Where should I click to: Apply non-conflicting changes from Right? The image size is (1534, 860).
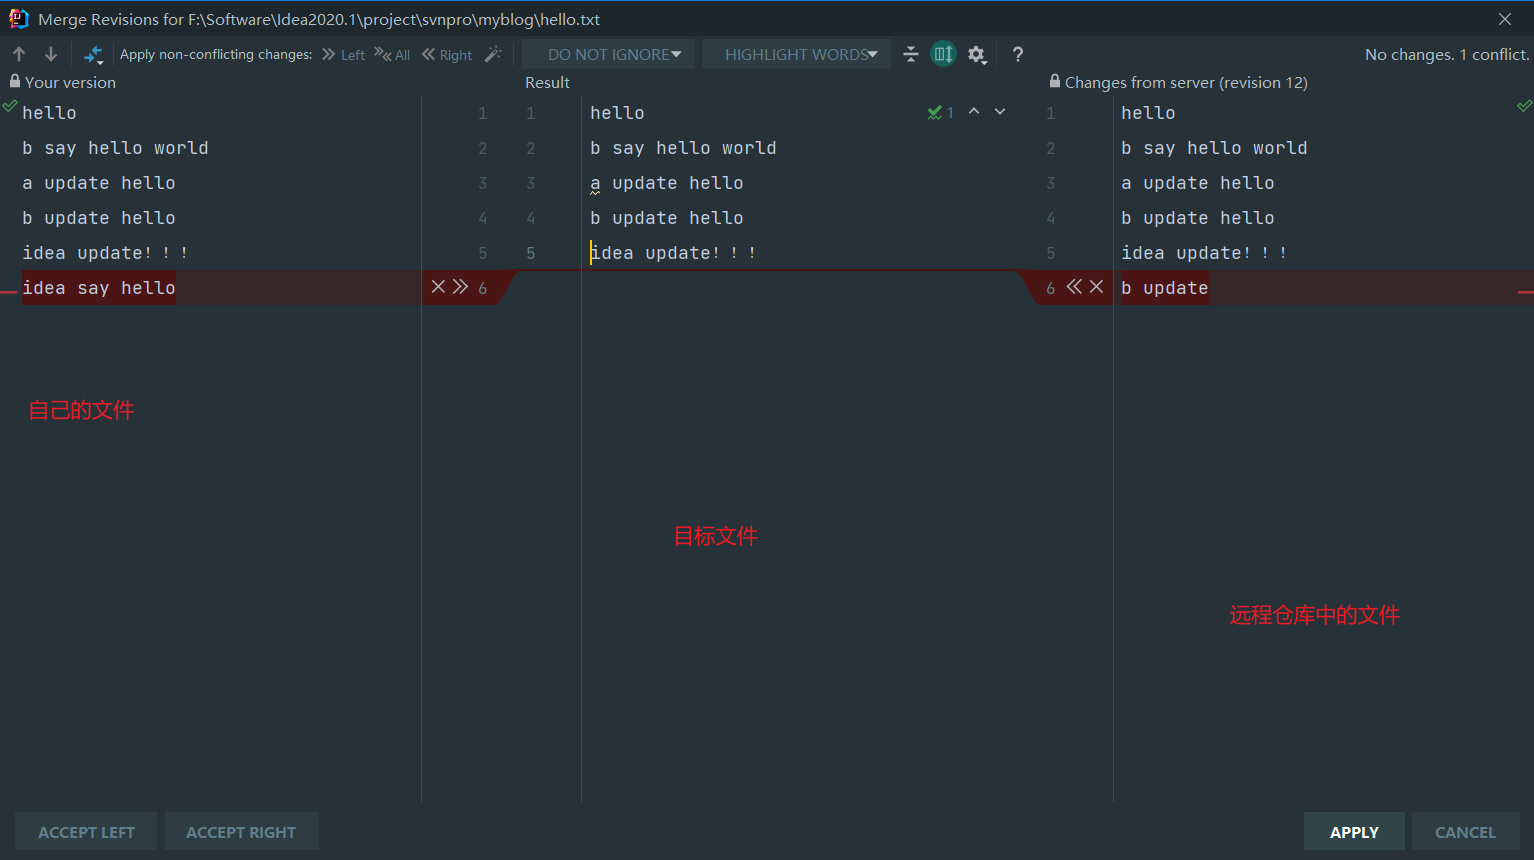pyautogui.click(x=447, y=55)
